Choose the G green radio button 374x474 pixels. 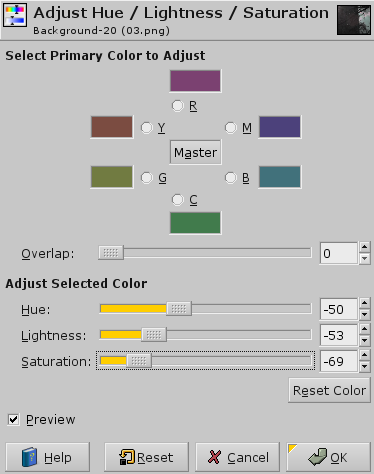click(x=147, y=178)
